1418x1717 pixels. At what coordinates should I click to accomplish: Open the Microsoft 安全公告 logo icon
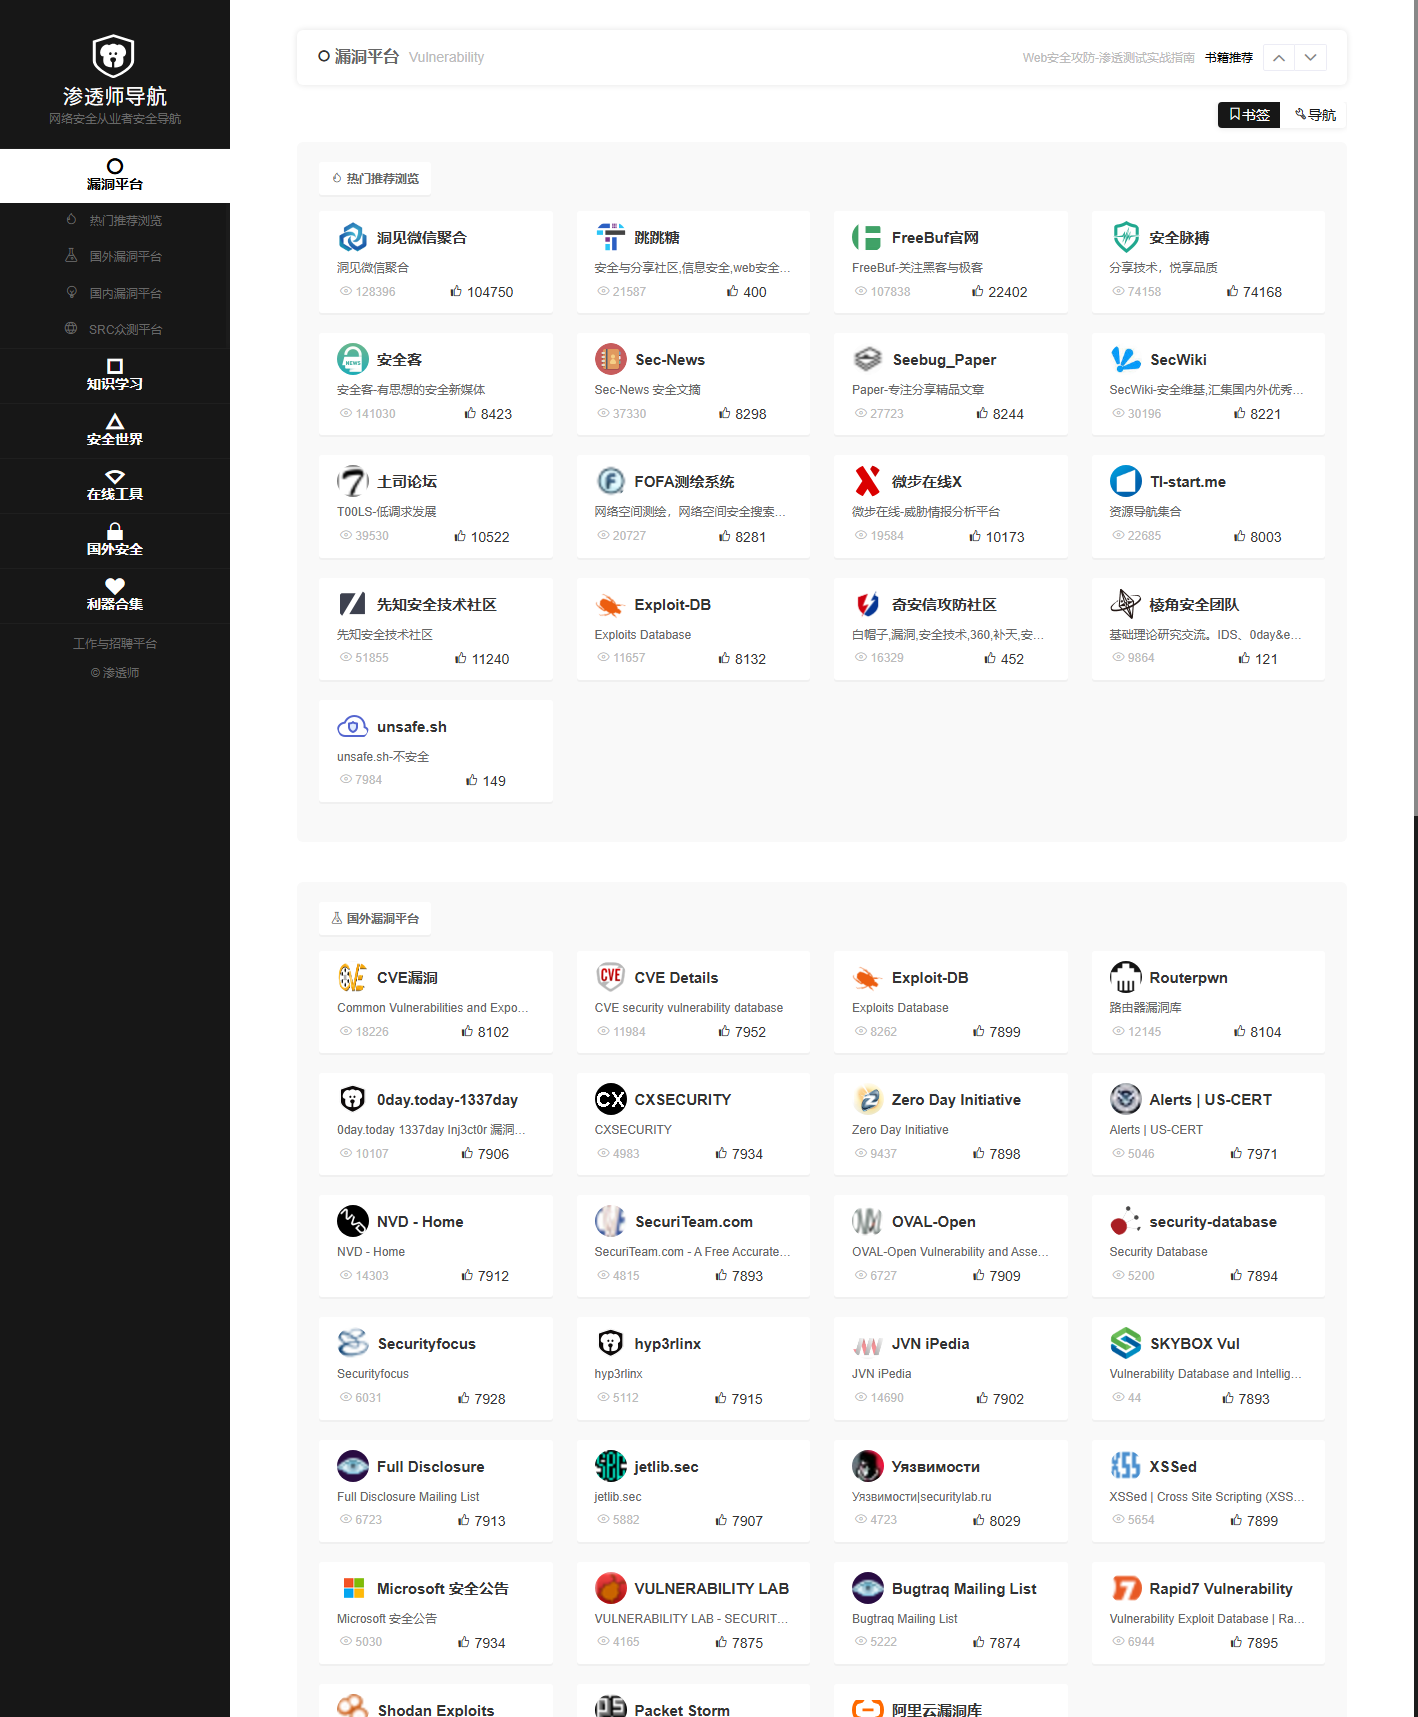(x=353, y=1588)
